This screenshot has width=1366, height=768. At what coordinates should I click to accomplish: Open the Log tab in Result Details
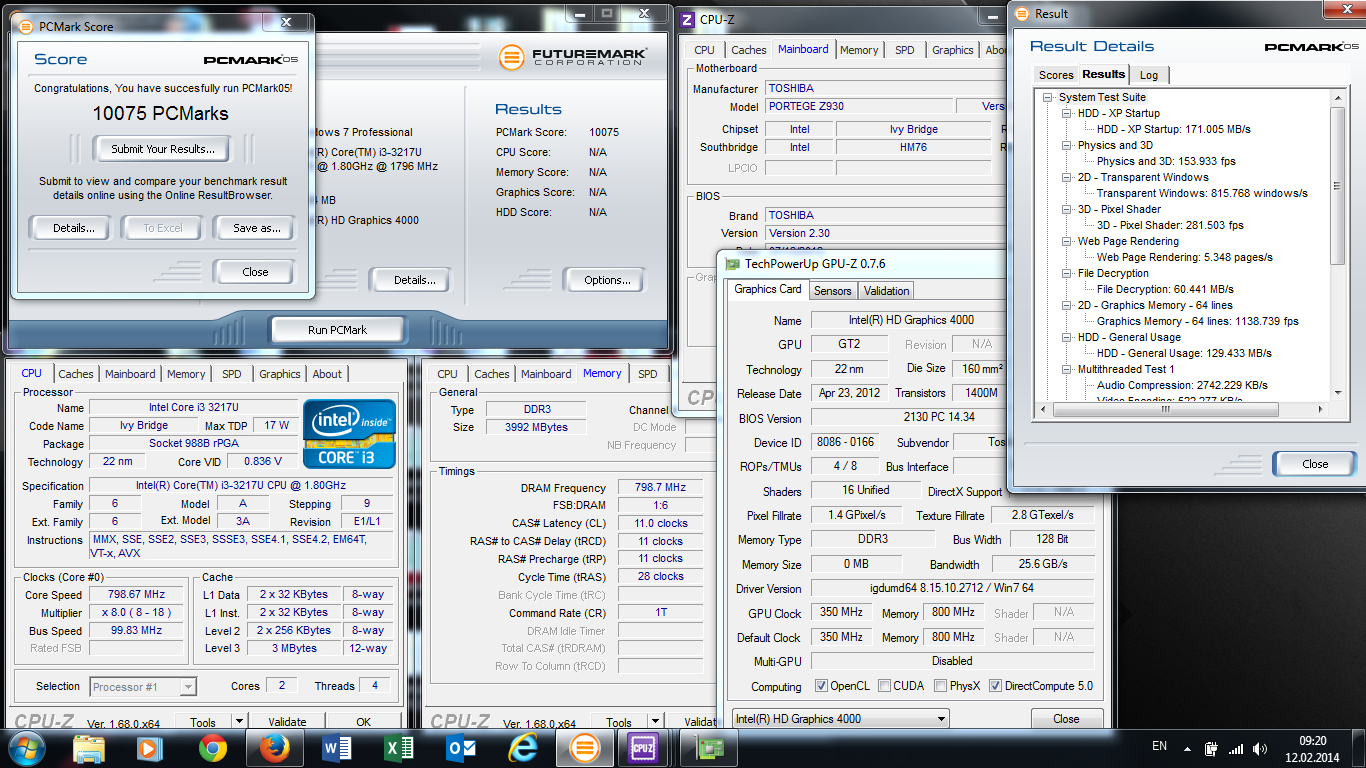coord(1149,75)
